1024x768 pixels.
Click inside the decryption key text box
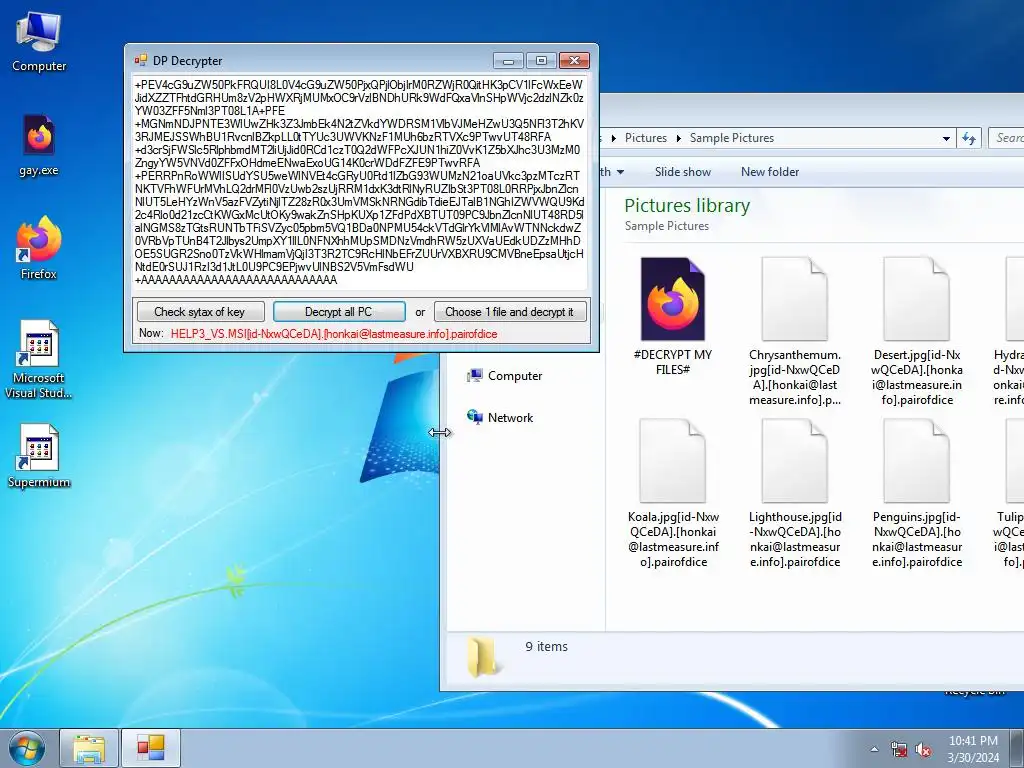click(360, 182)
